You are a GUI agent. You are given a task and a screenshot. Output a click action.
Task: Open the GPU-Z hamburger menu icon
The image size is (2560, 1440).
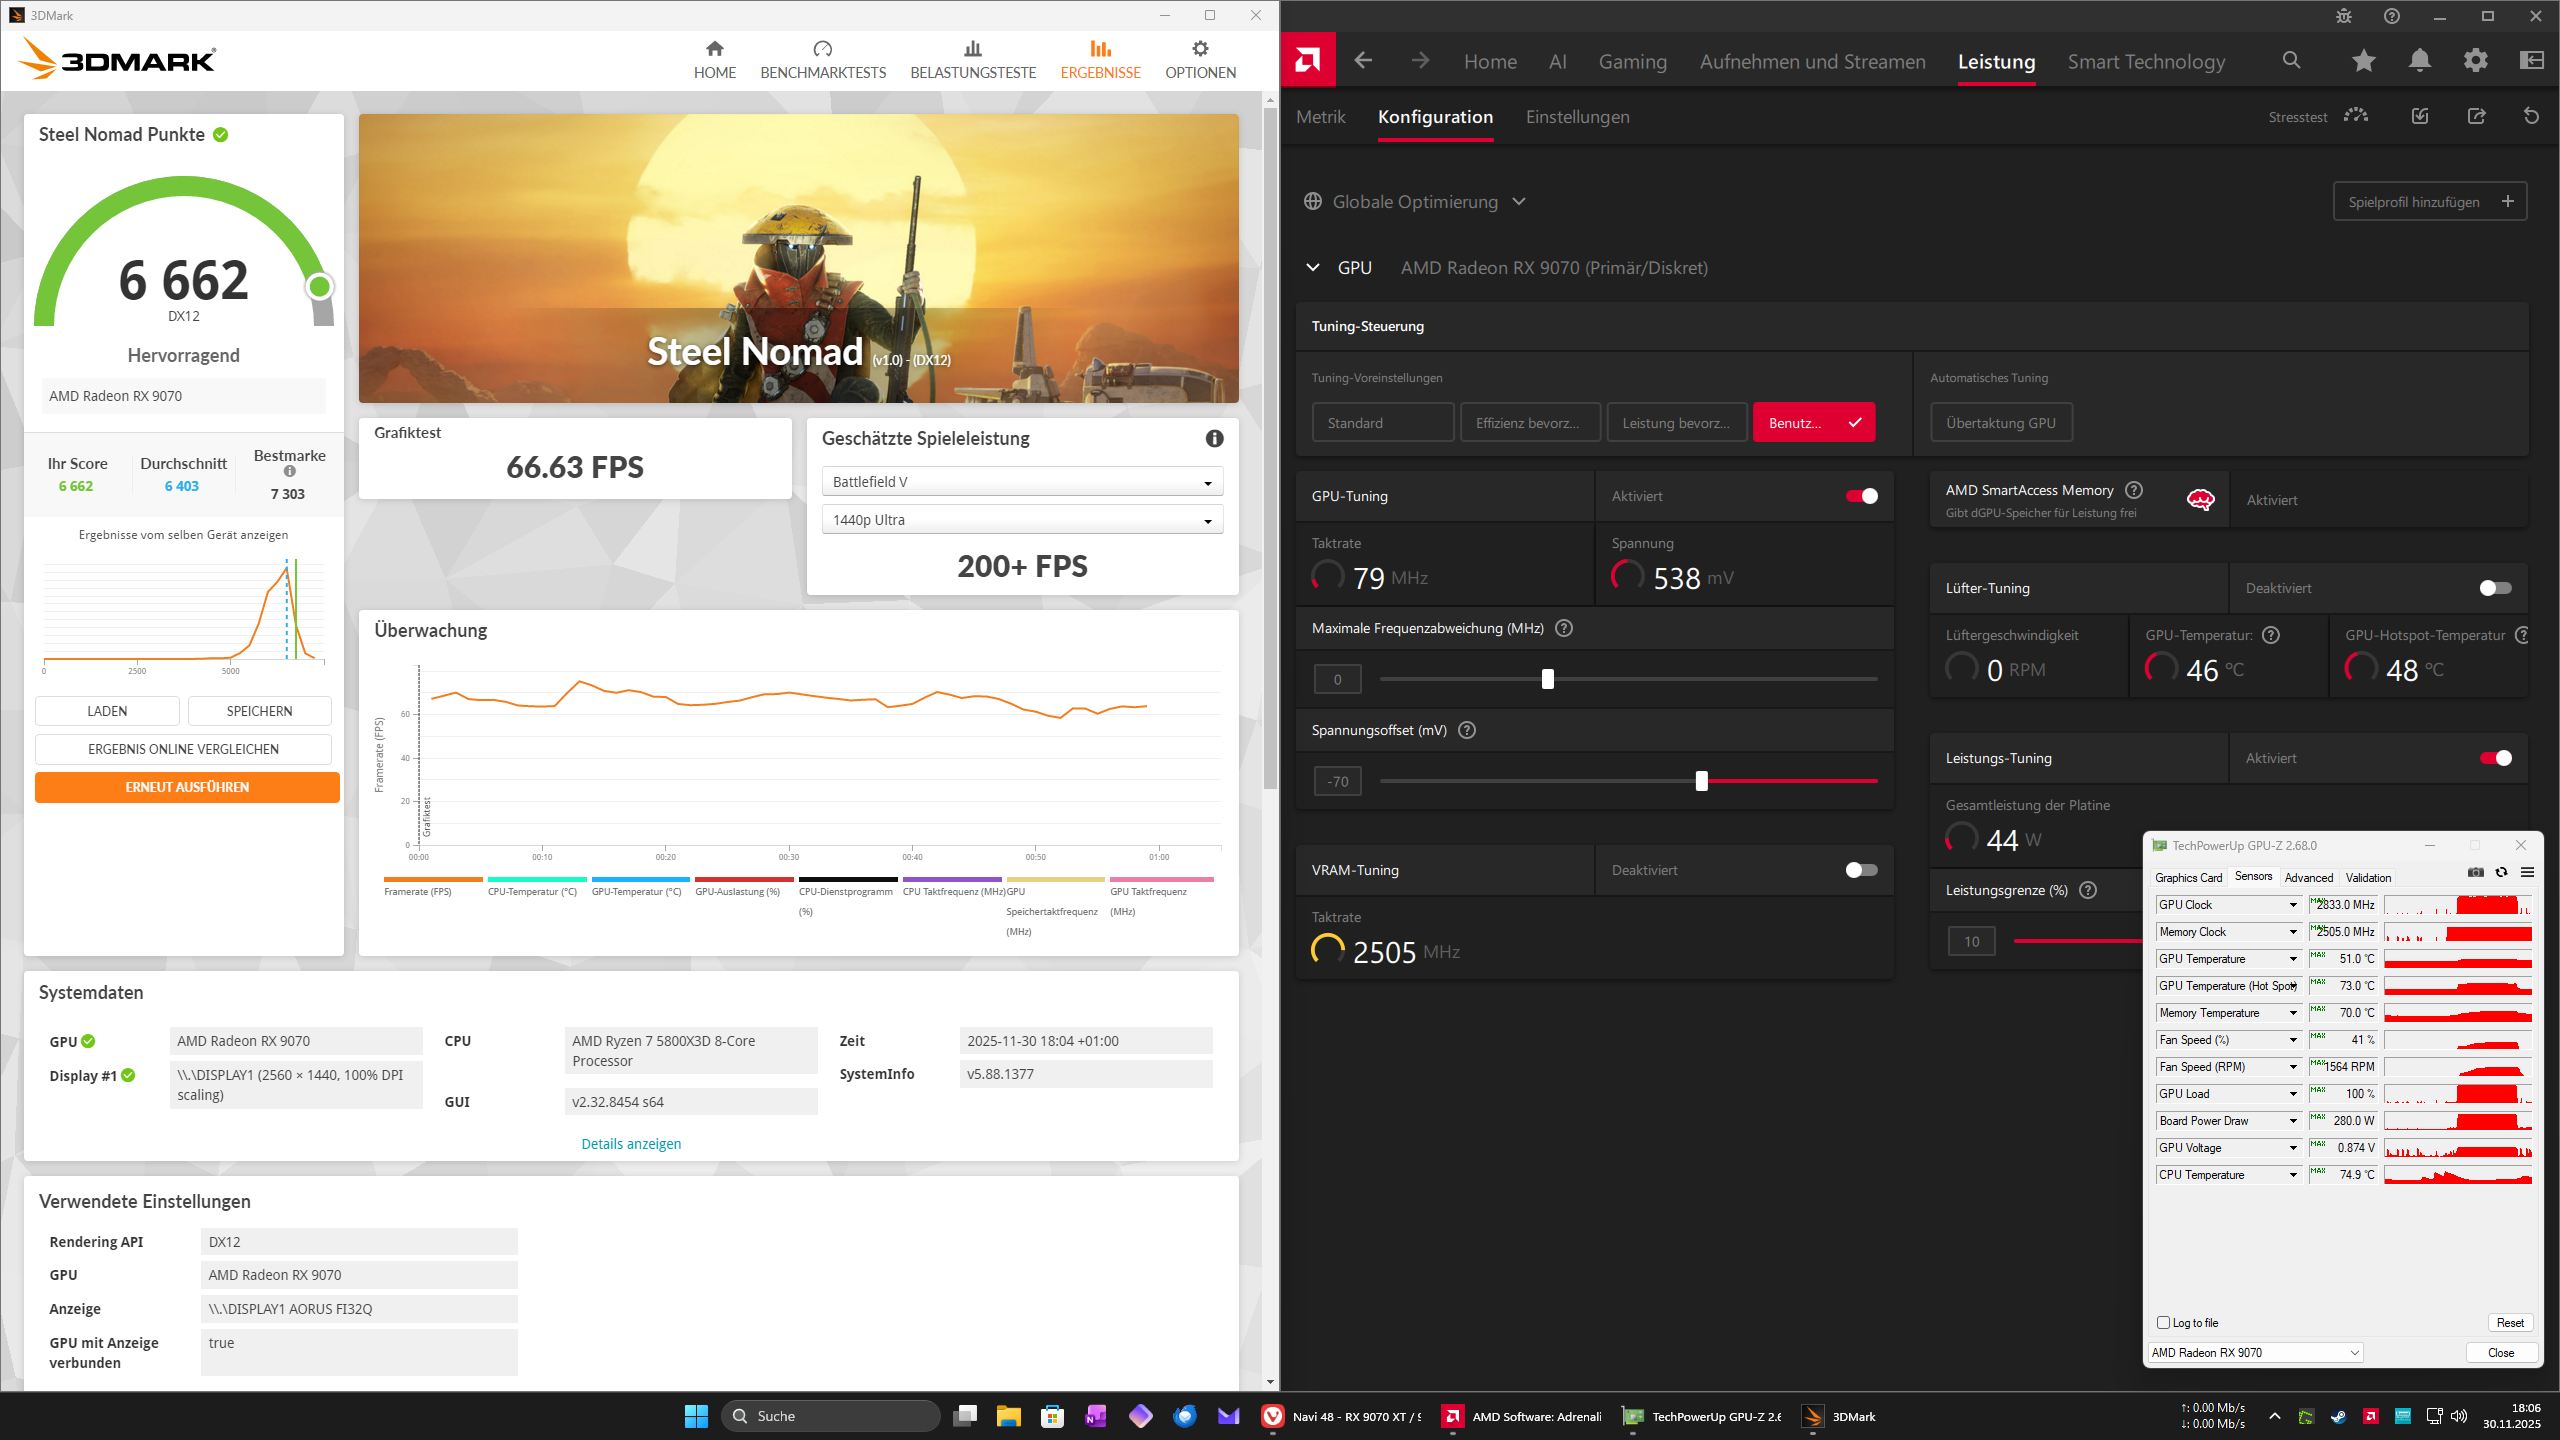[2528, 872]
